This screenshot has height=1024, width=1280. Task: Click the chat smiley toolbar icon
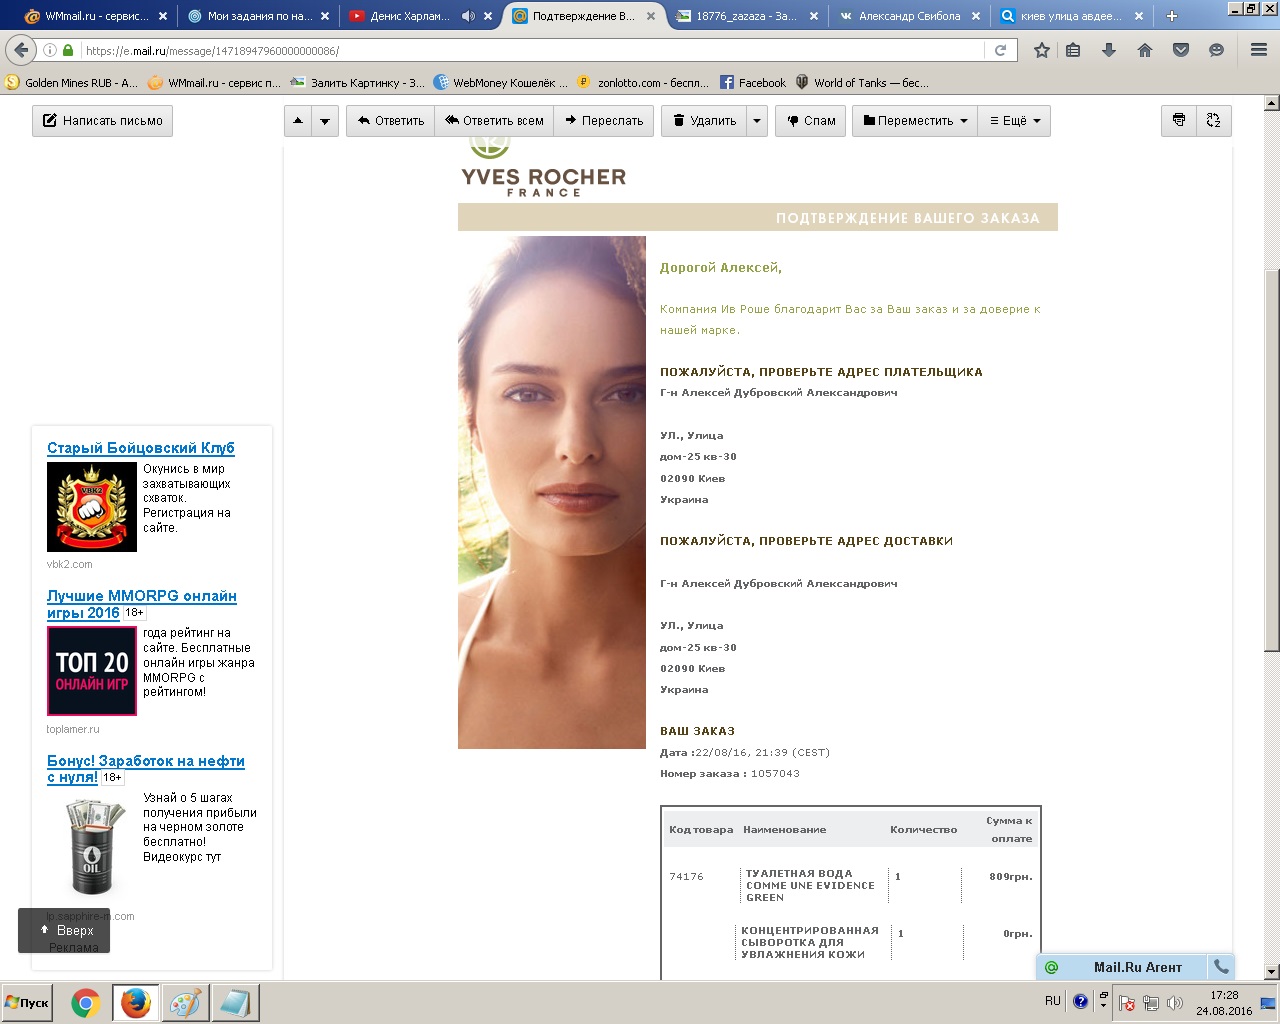click(1217, 50)
